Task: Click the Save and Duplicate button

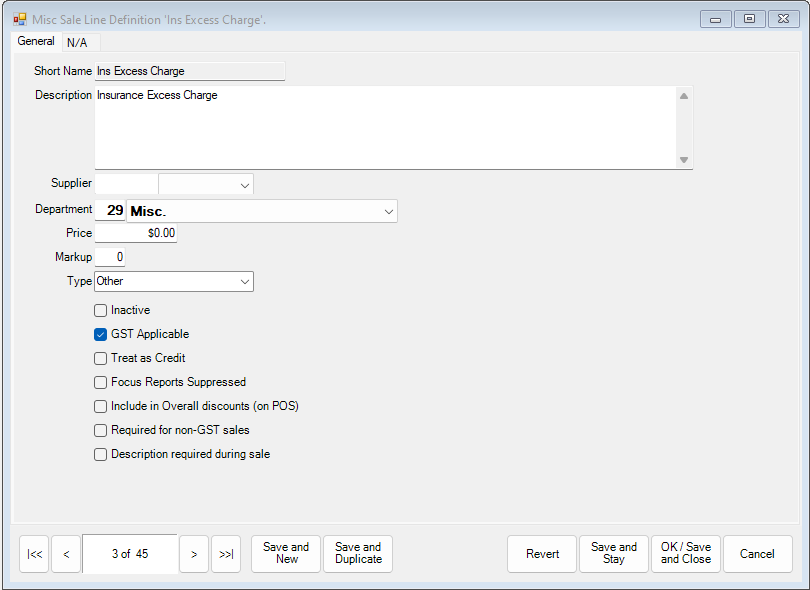Action: click(x=357, y=554)
